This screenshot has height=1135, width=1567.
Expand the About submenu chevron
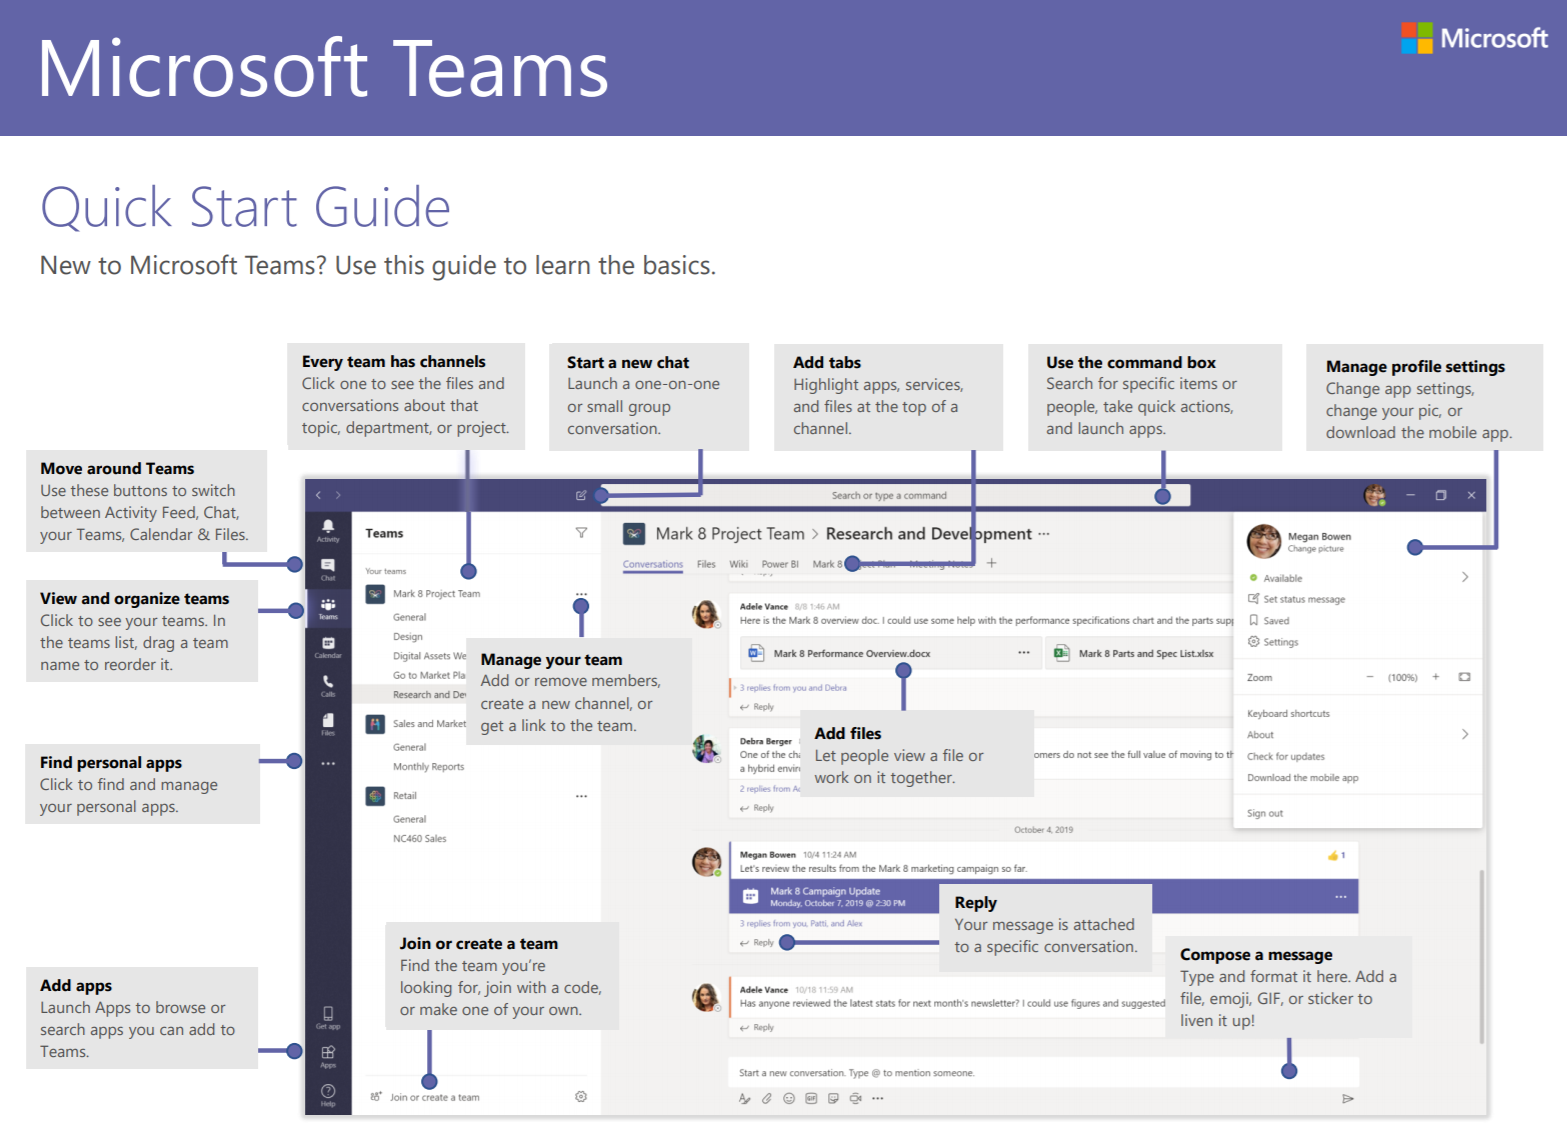coord(1464,735)
